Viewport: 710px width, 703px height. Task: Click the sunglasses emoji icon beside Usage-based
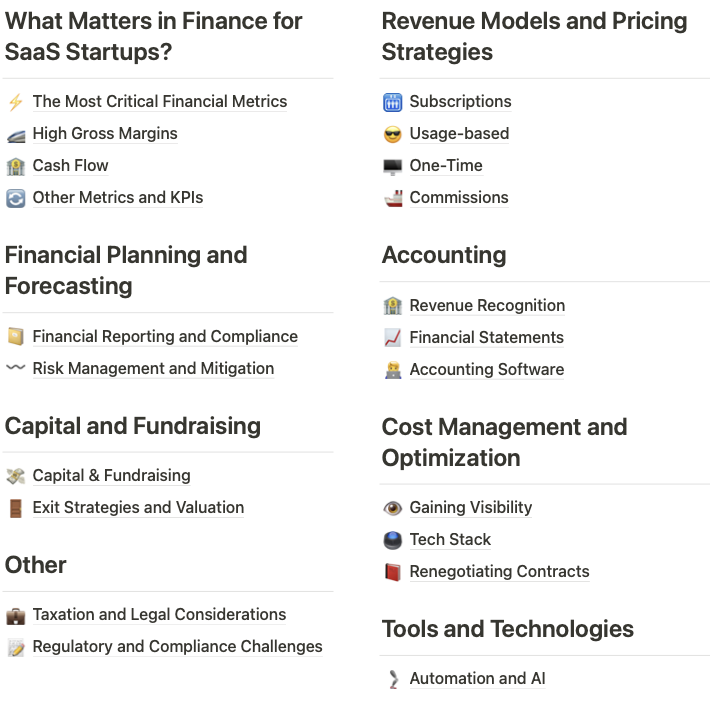392,134
